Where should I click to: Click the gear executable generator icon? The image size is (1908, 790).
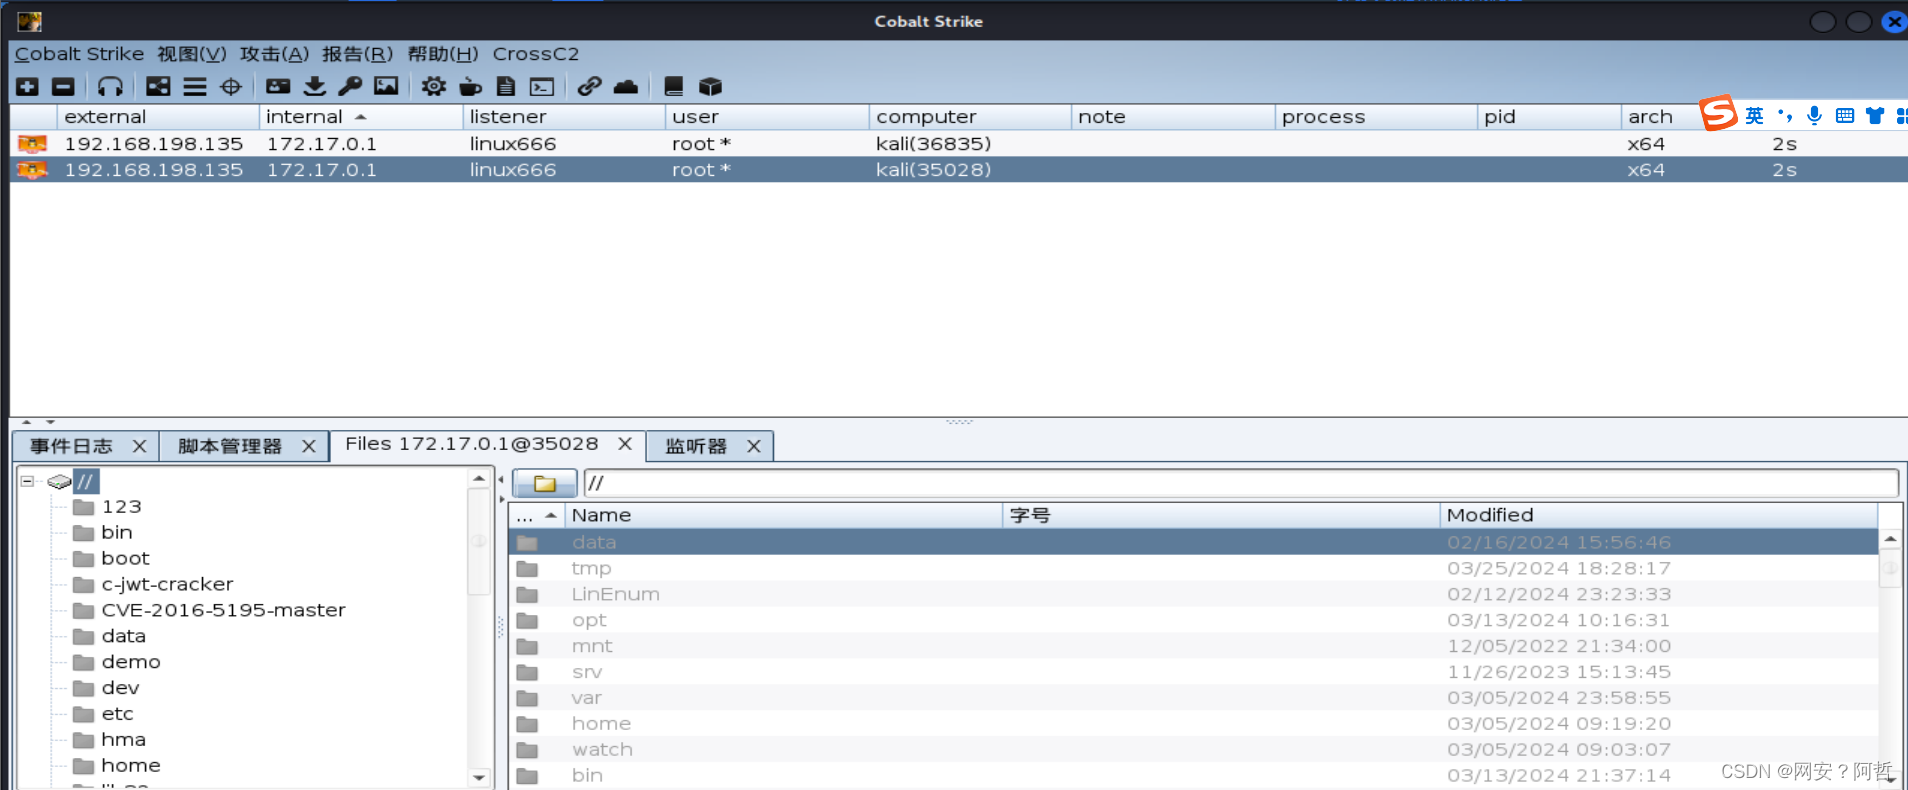pyautogui.click(x=434, y=87)
